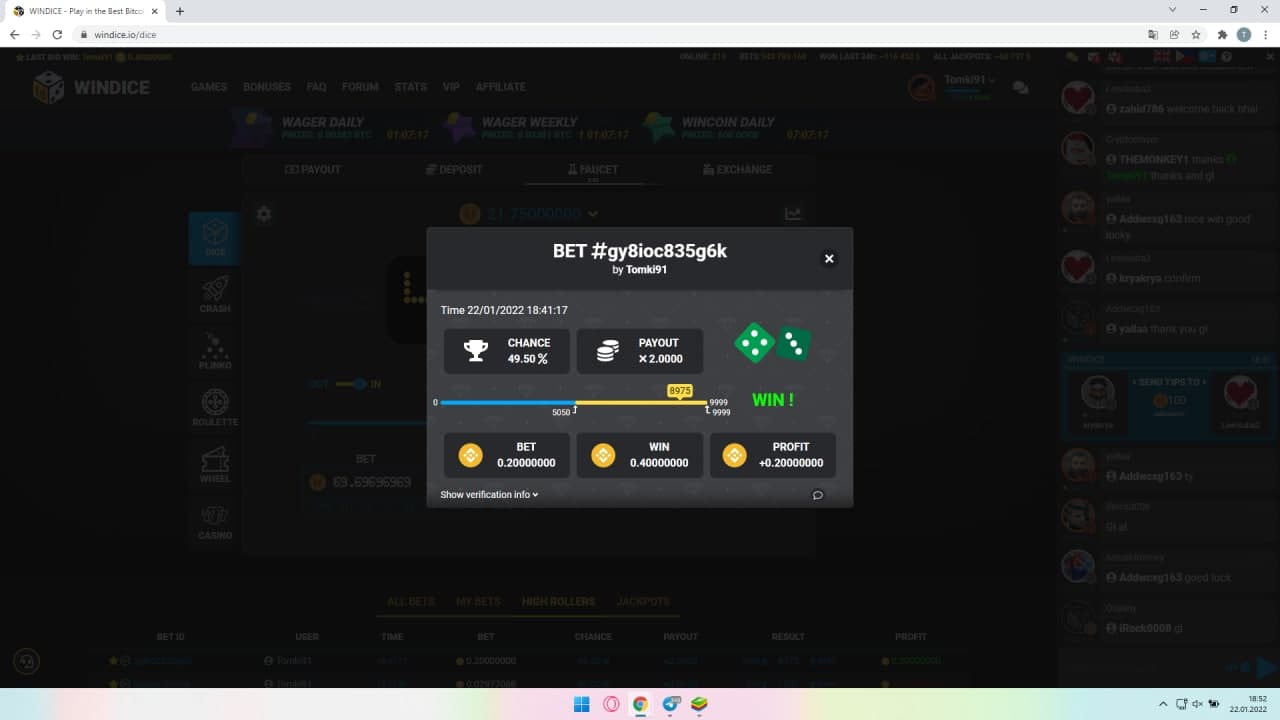Open the statistics chart icon

793,214
